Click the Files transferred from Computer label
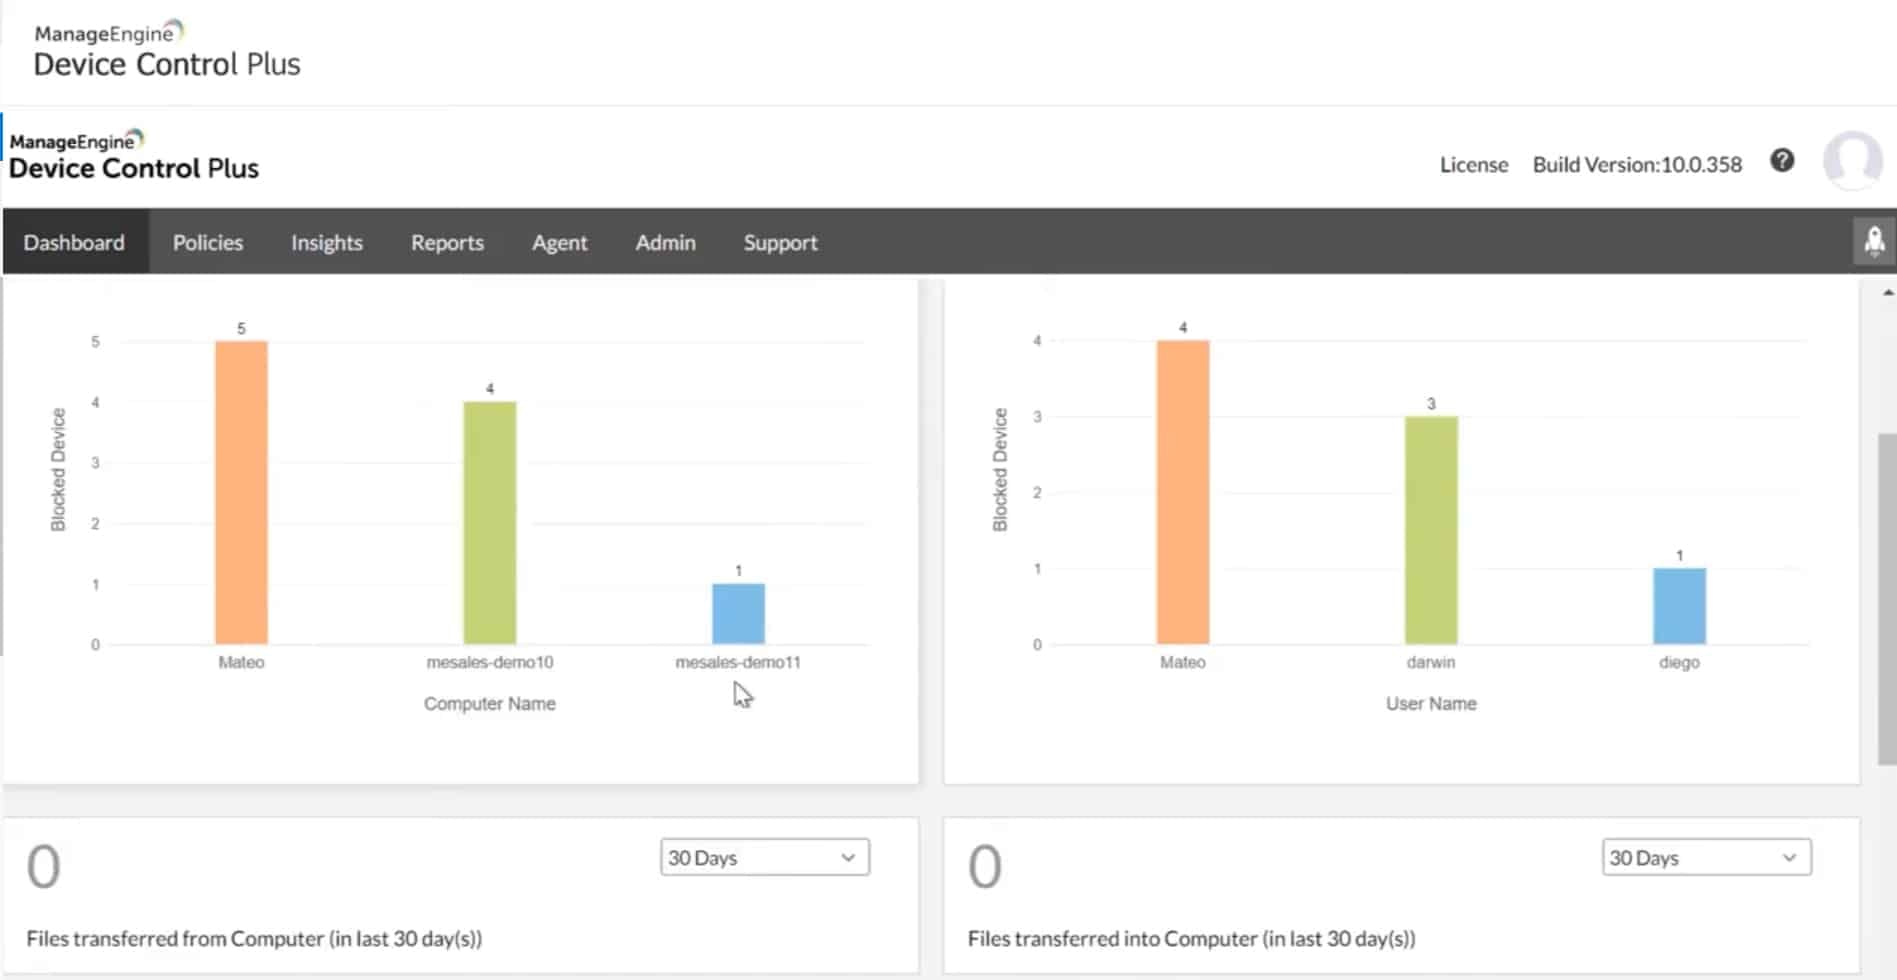Image resolution: width=1897 pixels, height=980 pixels. [x=254, y=938]
